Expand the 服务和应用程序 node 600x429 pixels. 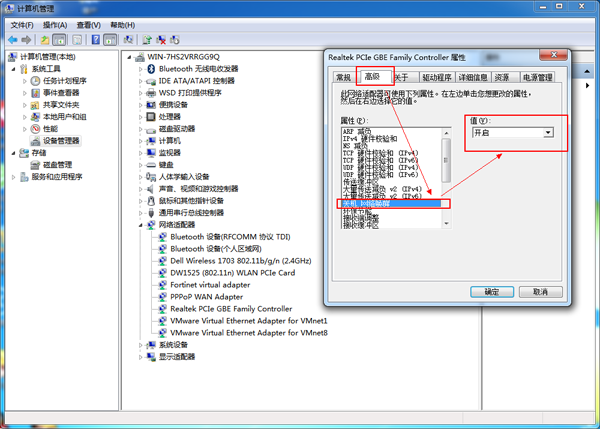click(x=12, y=177)
